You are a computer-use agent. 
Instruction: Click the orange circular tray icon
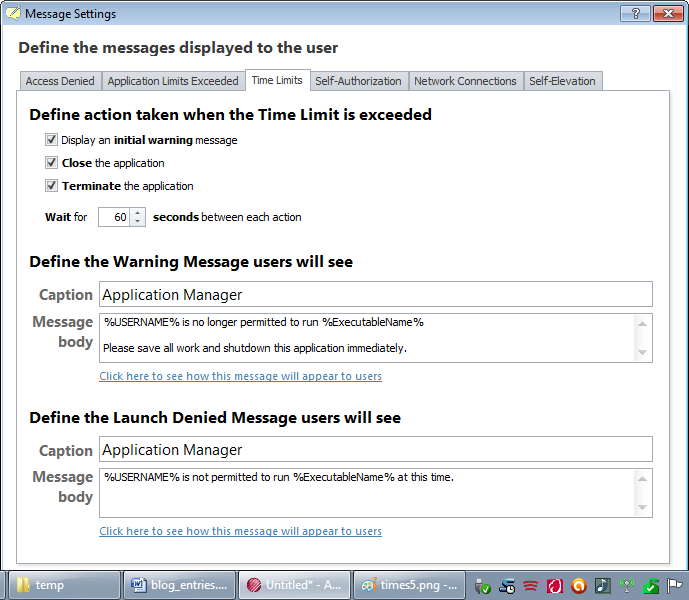(578, 586)
